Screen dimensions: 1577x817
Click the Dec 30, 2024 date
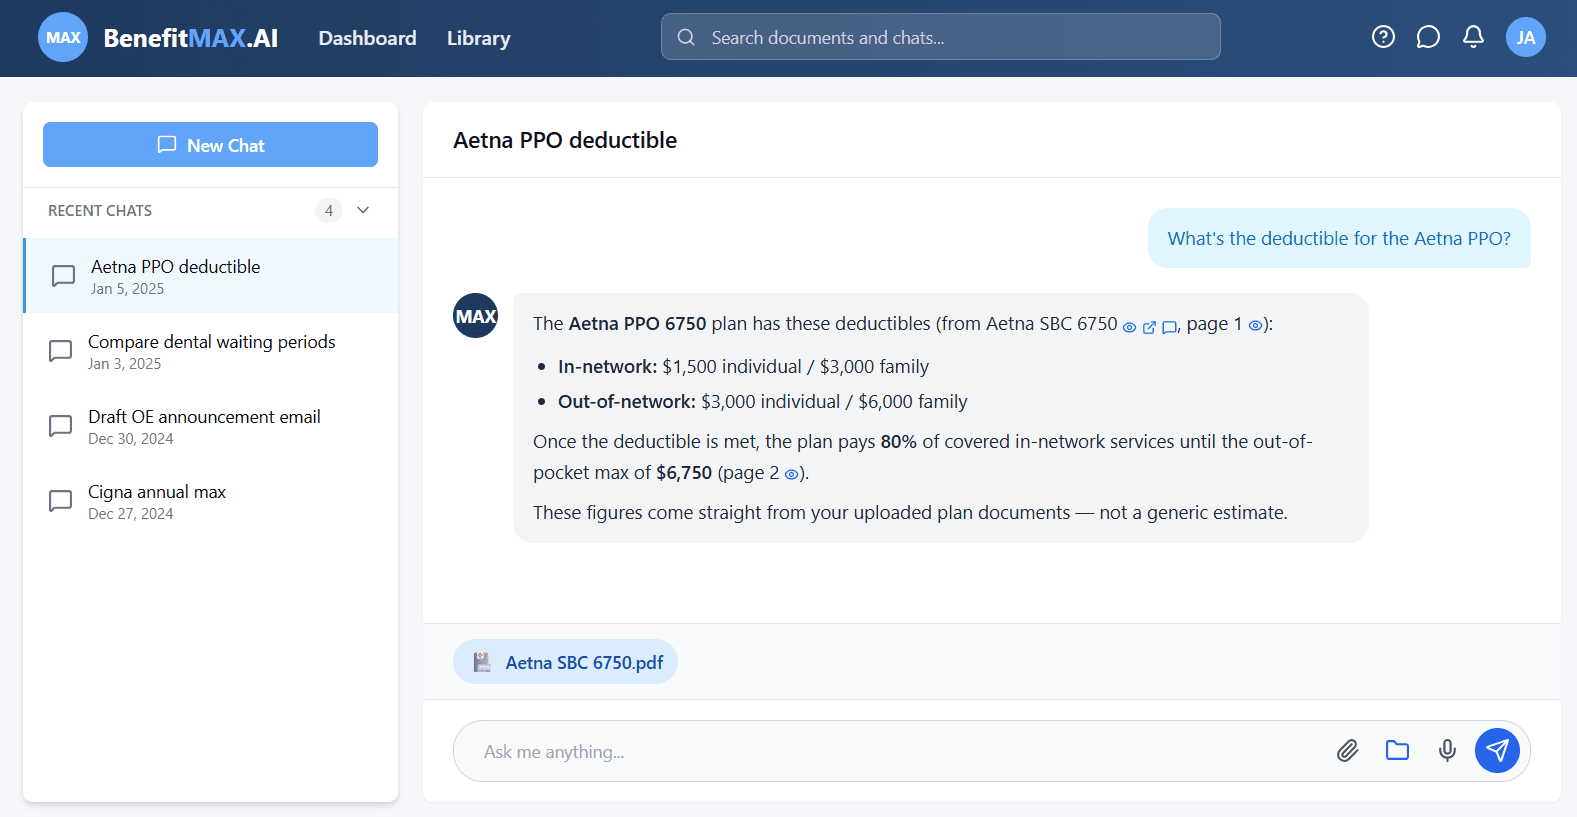click(130, 439)
